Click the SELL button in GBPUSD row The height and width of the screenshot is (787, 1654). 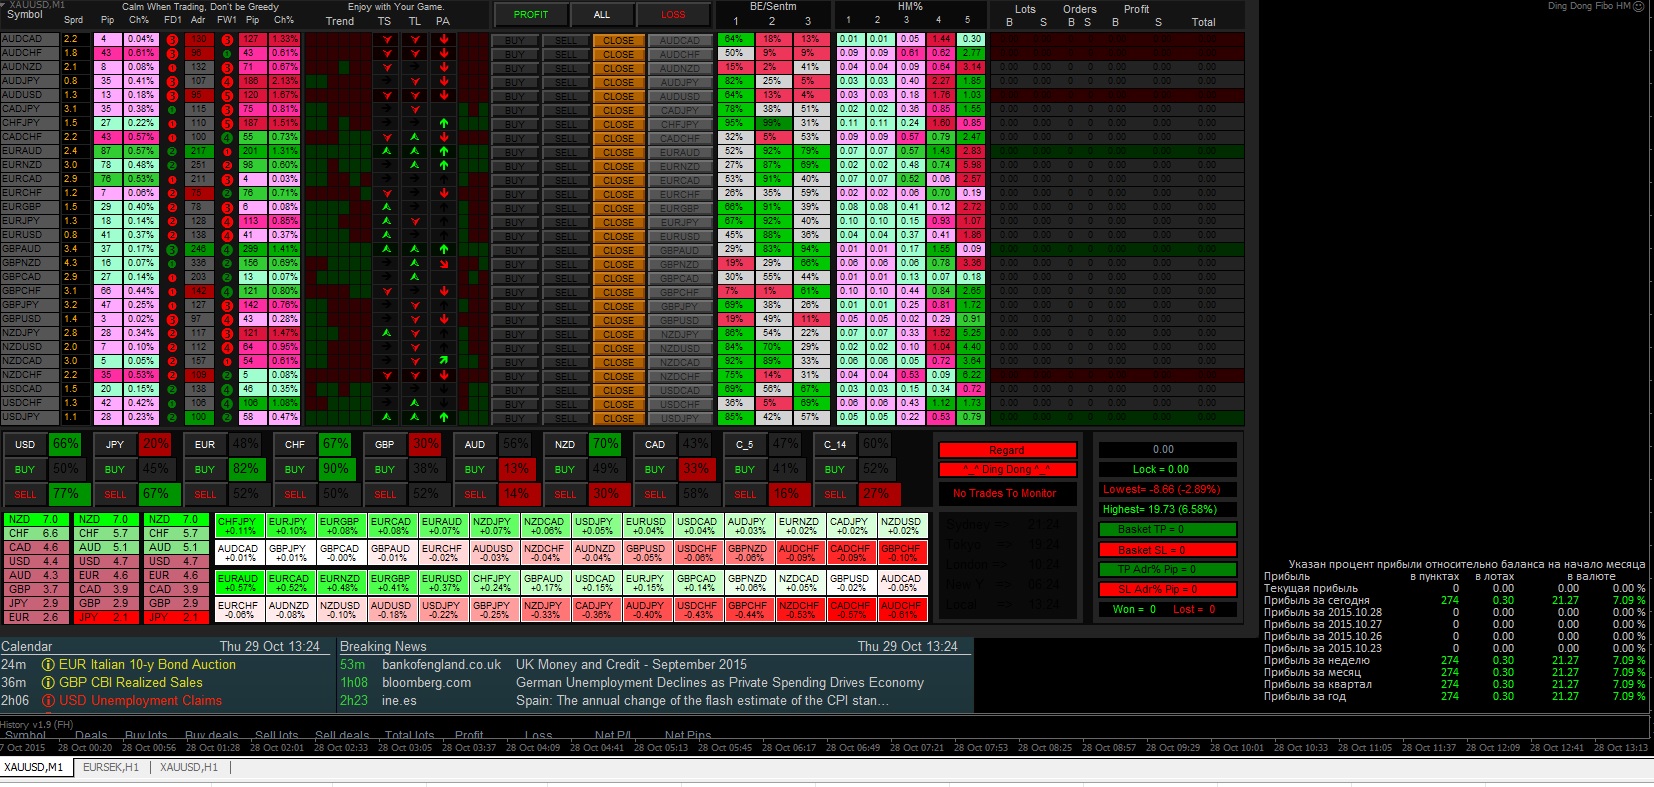[x=566, y=321]
